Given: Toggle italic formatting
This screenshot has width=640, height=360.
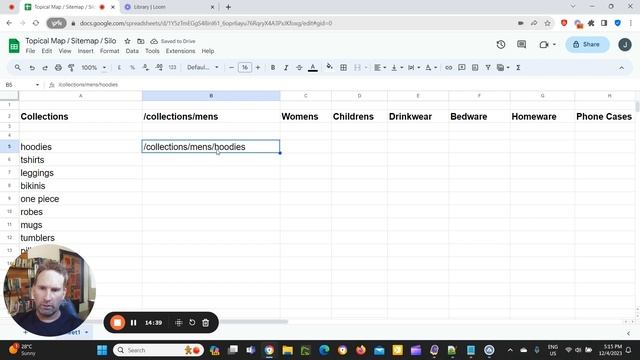Looking at the screenshot, I should (286, 67).
